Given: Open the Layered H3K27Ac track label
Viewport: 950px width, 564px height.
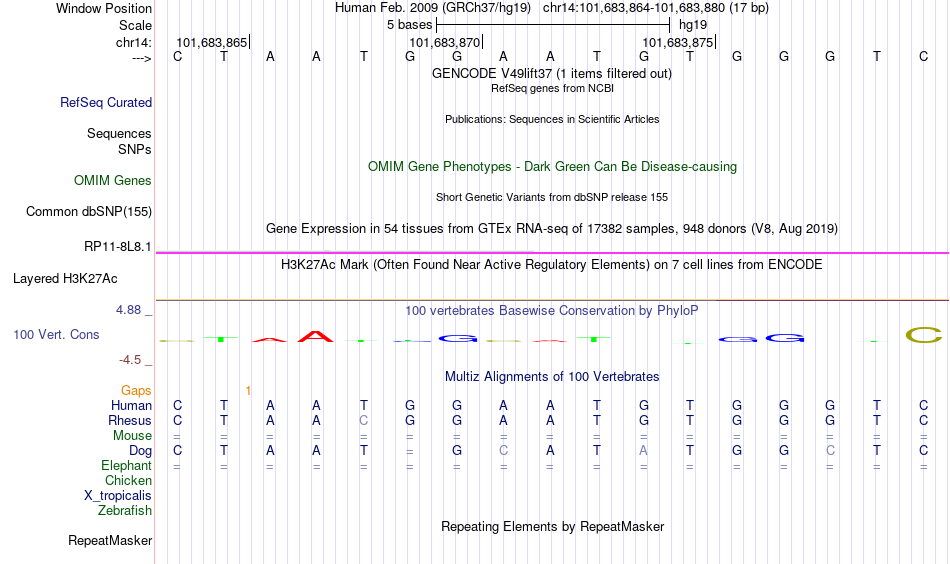Looking at the screenshot, I should point(65,279).
